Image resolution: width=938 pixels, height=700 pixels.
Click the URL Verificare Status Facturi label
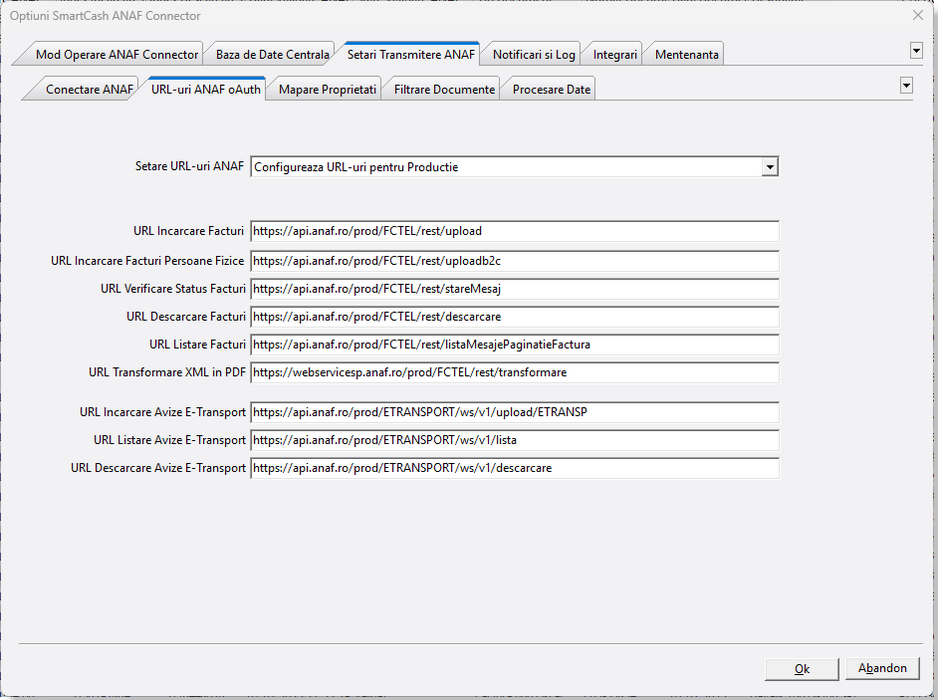pyautogui.click(x=173, y=288)
